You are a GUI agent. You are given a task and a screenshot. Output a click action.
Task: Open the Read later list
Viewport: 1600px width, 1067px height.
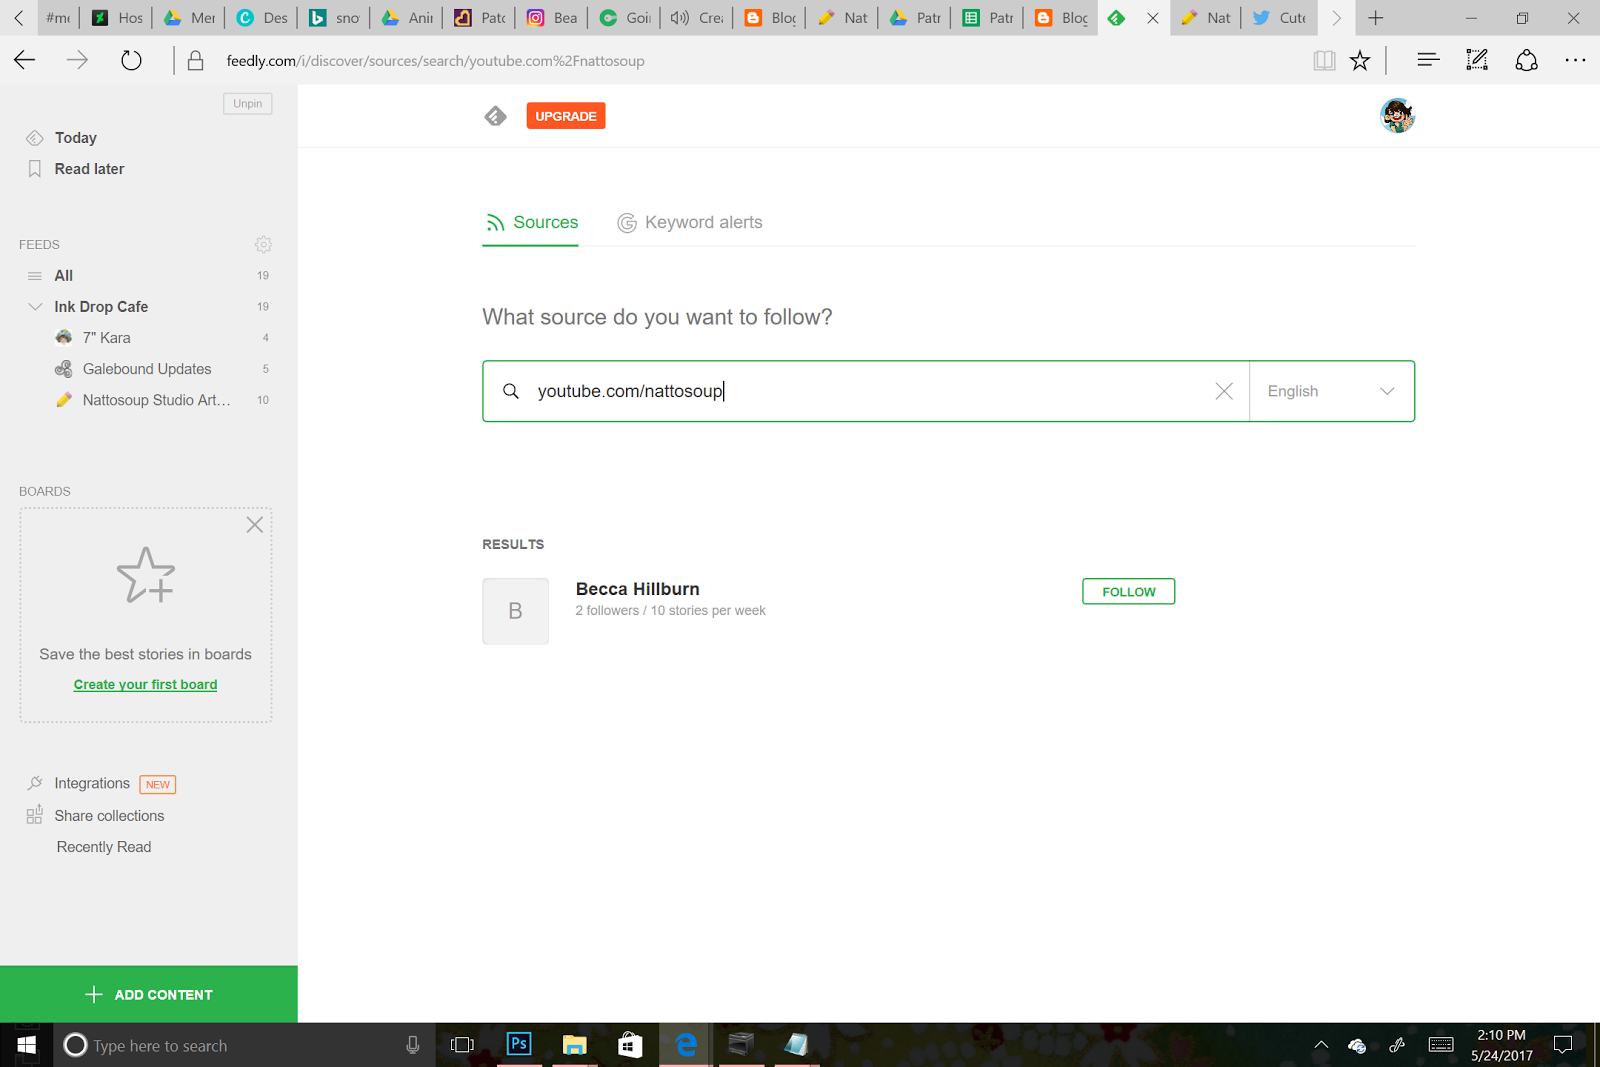[89, 169]
